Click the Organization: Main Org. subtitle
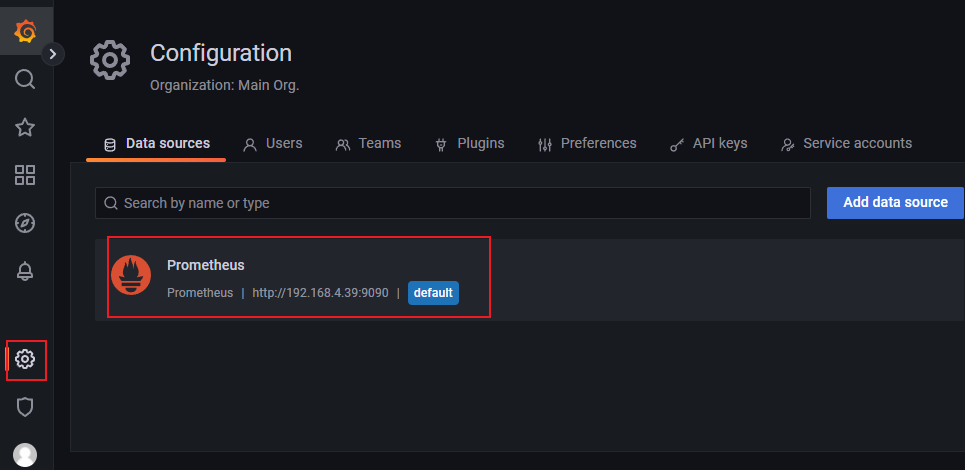Image resolution: width=965 pixels, height=470 pixels. 225,86
